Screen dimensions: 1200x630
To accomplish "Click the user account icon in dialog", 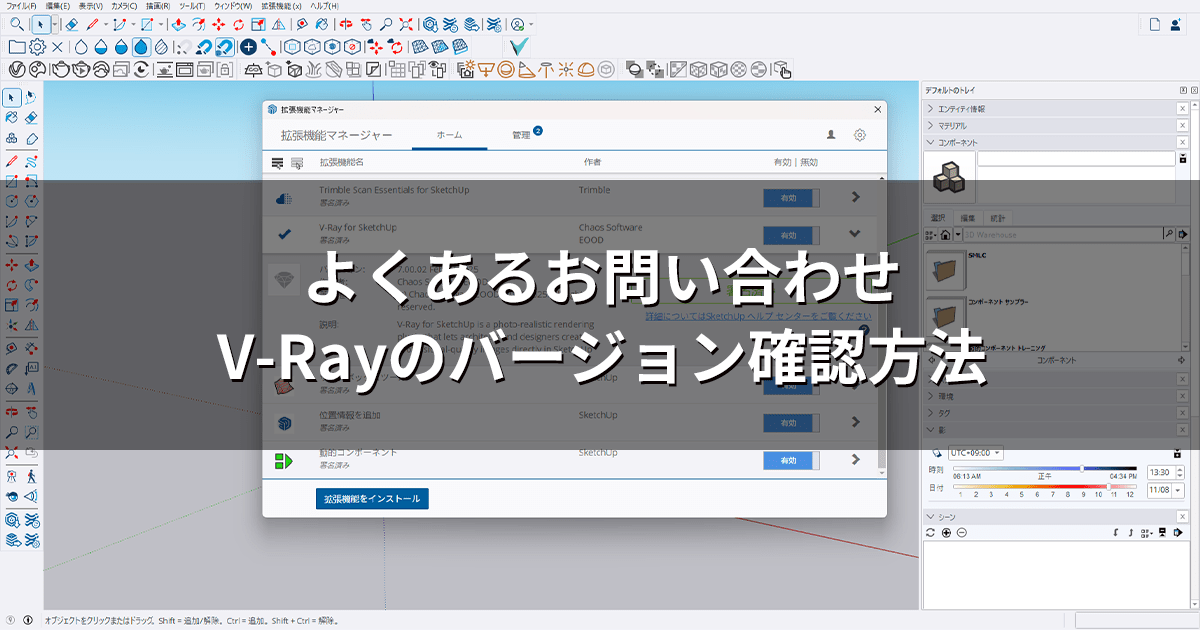I will click(830, 135).
